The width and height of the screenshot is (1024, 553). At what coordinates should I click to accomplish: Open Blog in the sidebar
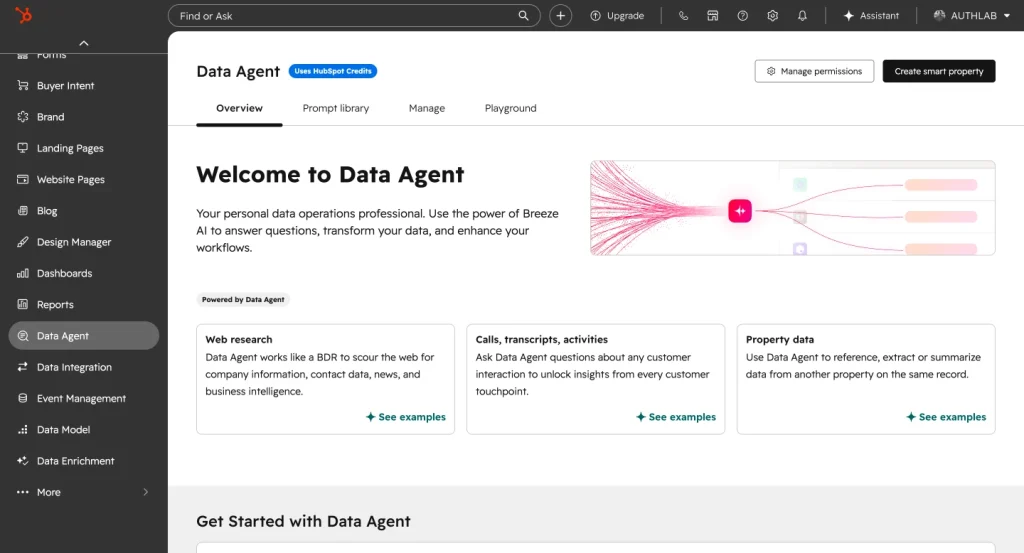tap(84, 211)
